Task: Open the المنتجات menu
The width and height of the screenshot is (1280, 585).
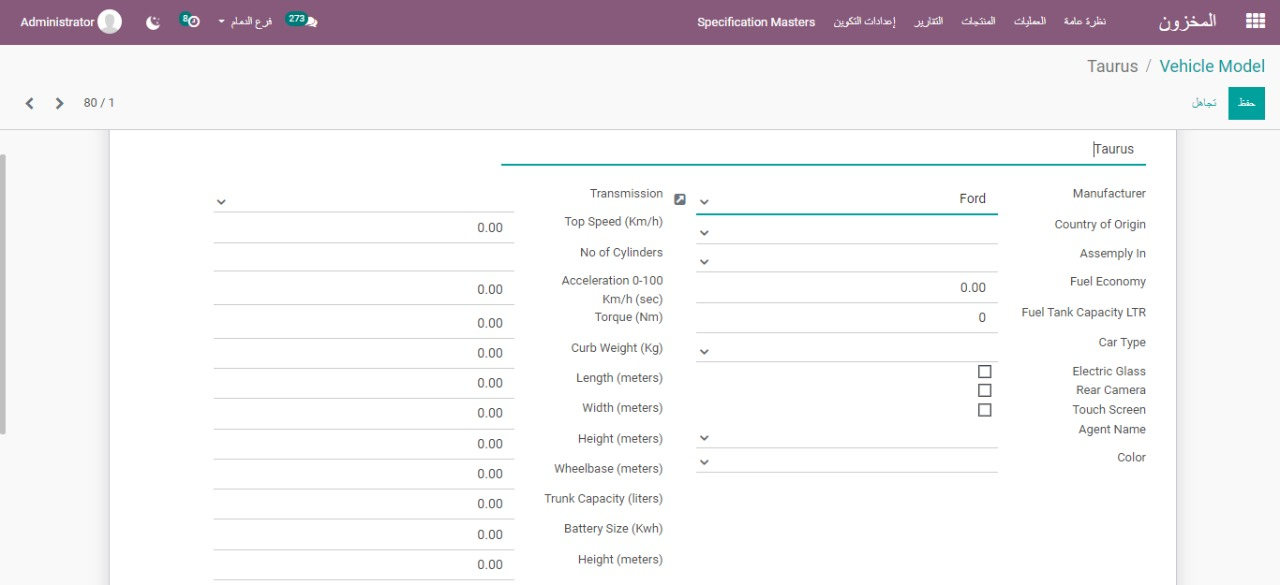Action: (978, 22)
